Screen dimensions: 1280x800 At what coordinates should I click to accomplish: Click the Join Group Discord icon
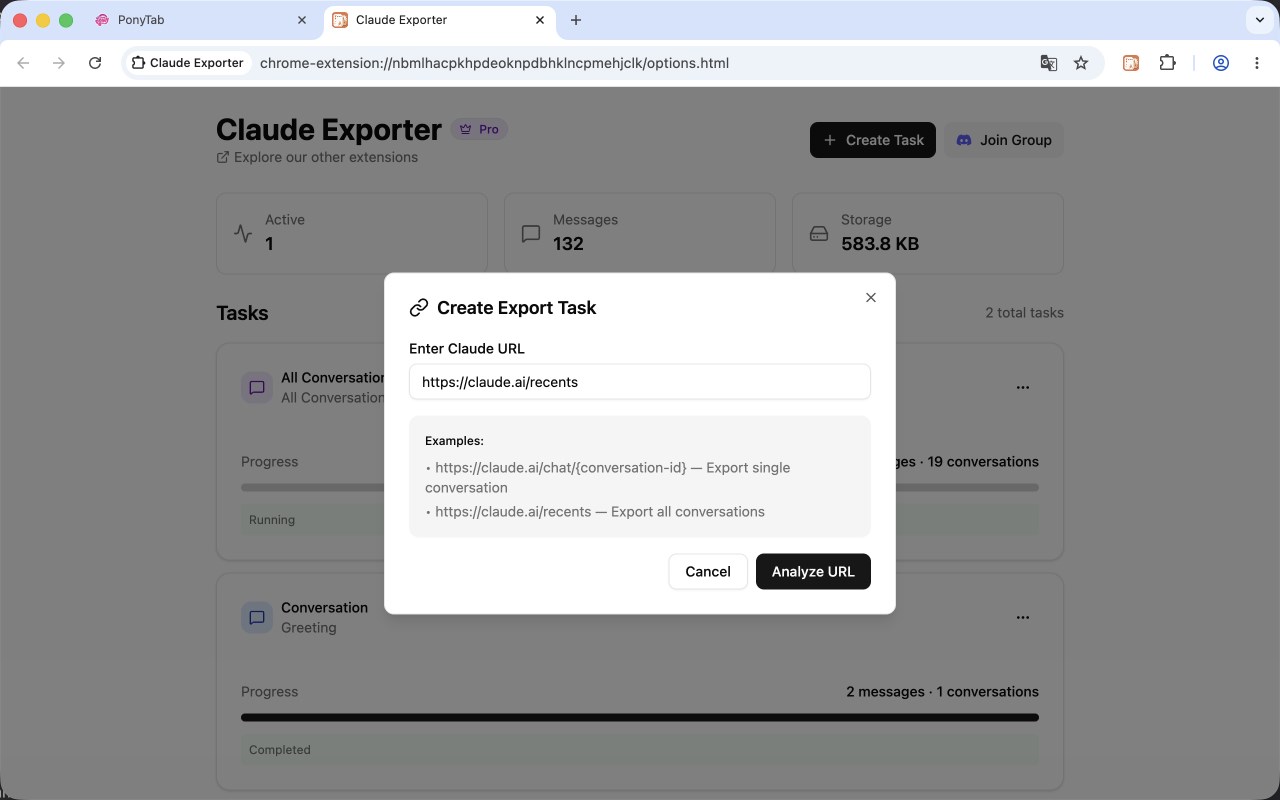tap(964, 140)
